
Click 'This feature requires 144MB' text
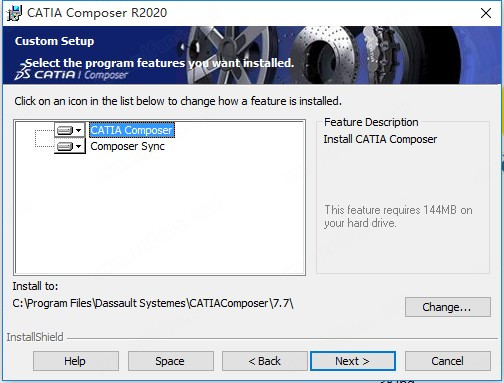pyautogui.click(x=398, y=216)
